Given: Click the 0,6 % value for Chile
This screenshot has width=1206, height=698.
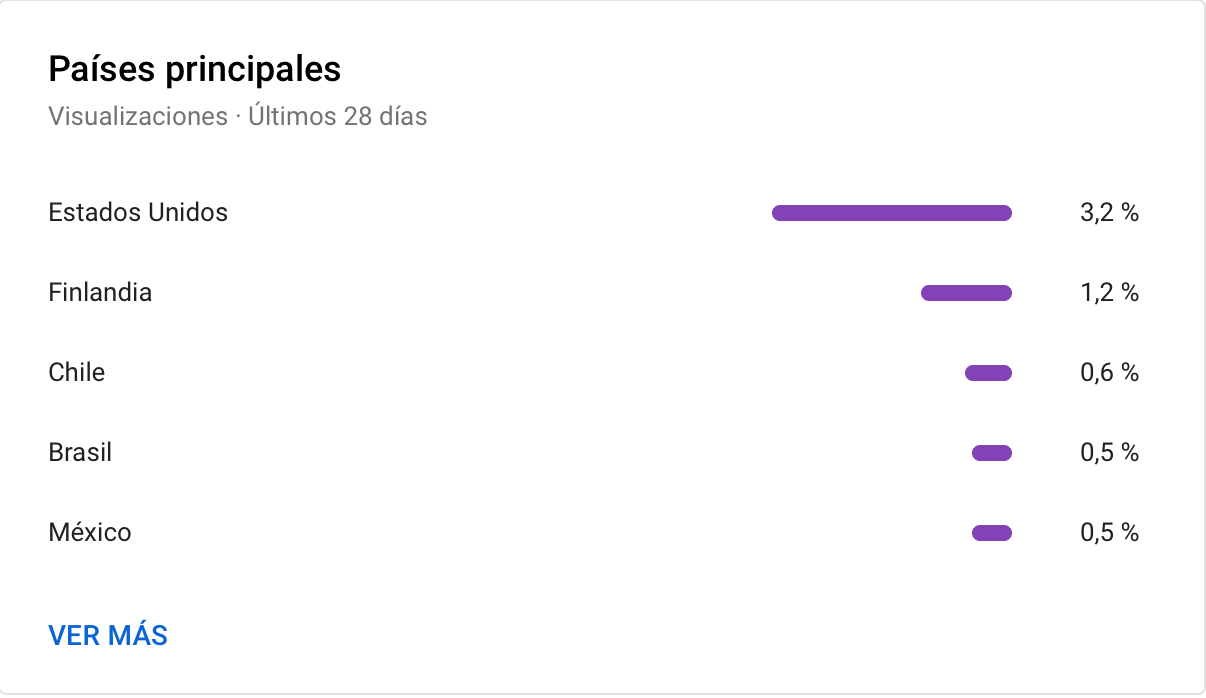Looking at the screenshot, I should click(1109, 373).
